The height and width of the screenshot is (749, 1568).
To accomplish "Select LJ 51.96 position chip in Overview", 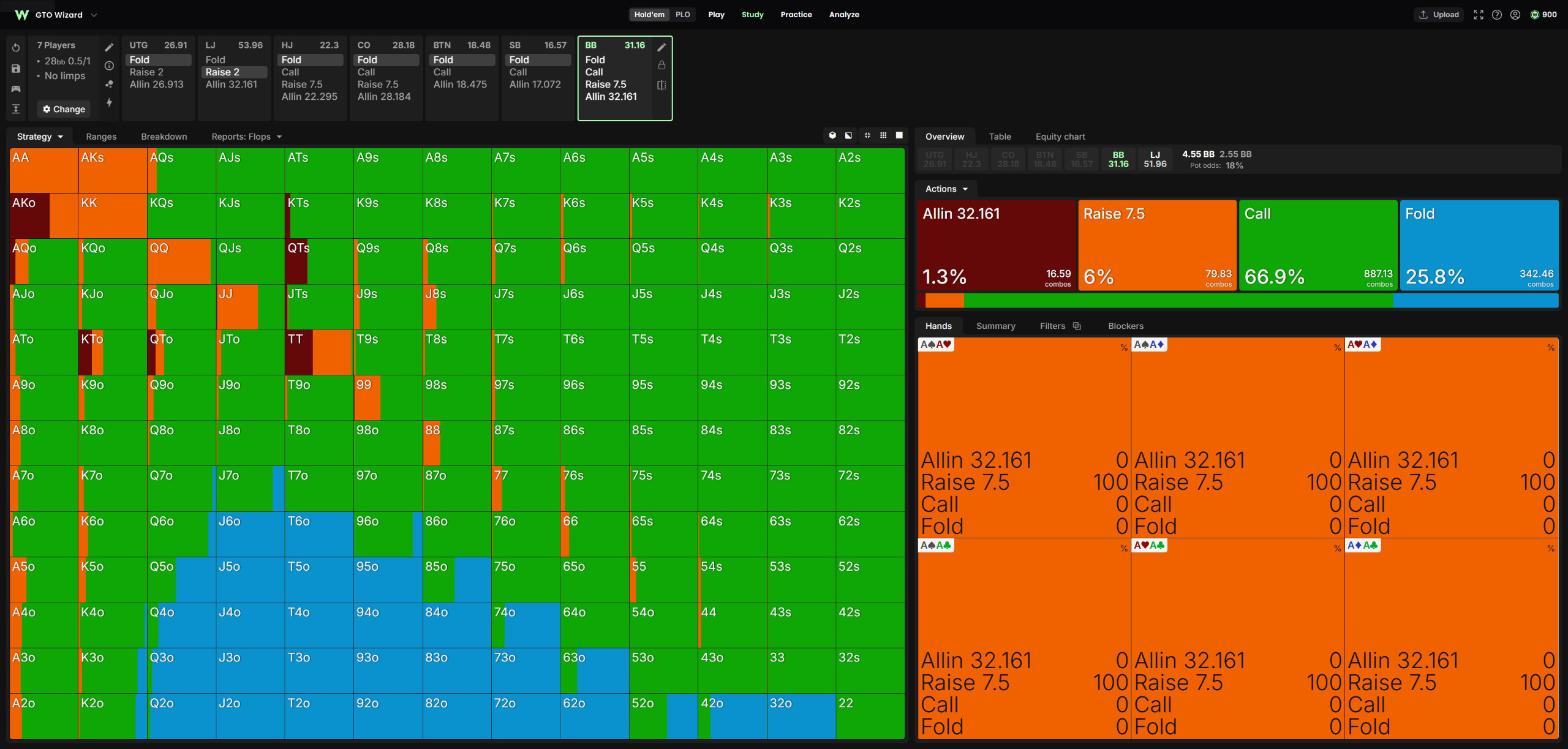I will [1155, 160].
